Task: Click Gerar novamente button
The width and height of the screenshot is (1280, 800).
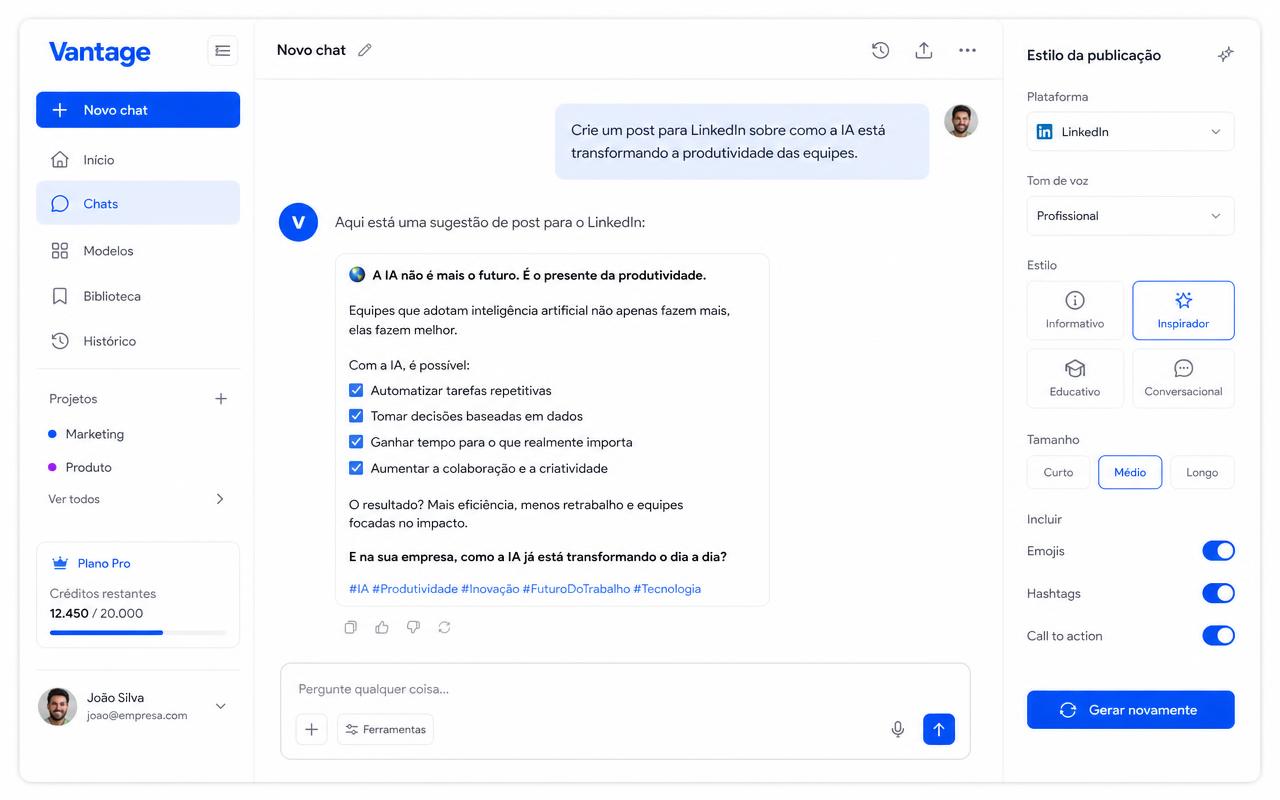Action: coord(1130,710)
